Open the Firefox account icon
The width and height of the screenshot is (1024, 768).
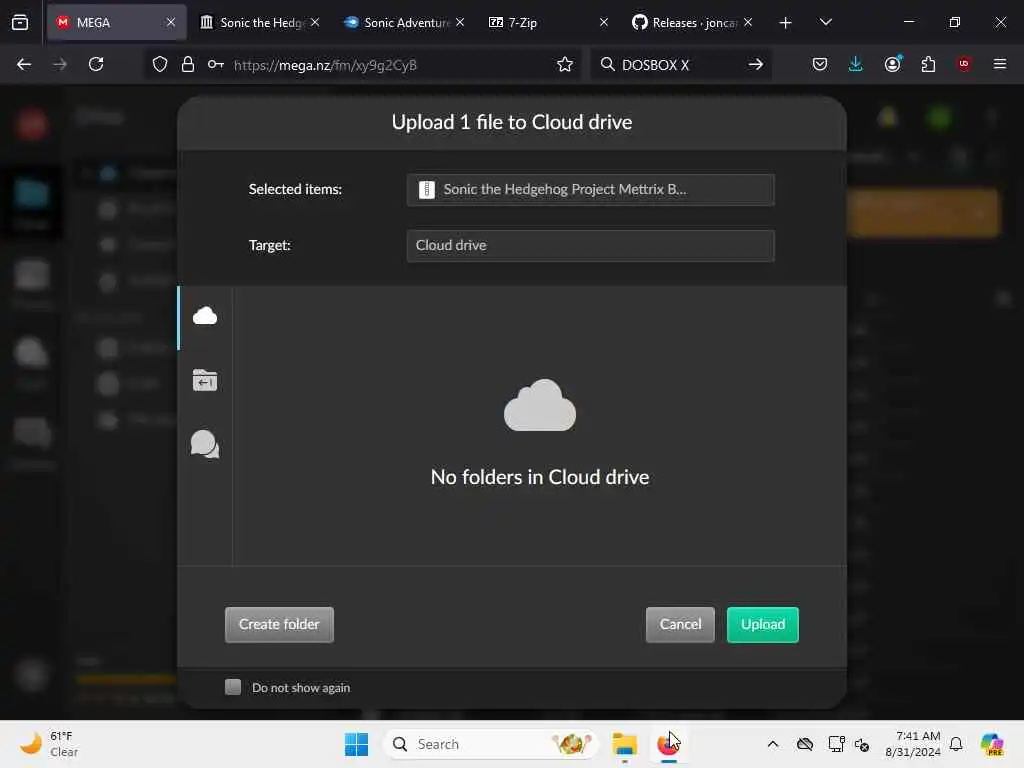[892, 64]
